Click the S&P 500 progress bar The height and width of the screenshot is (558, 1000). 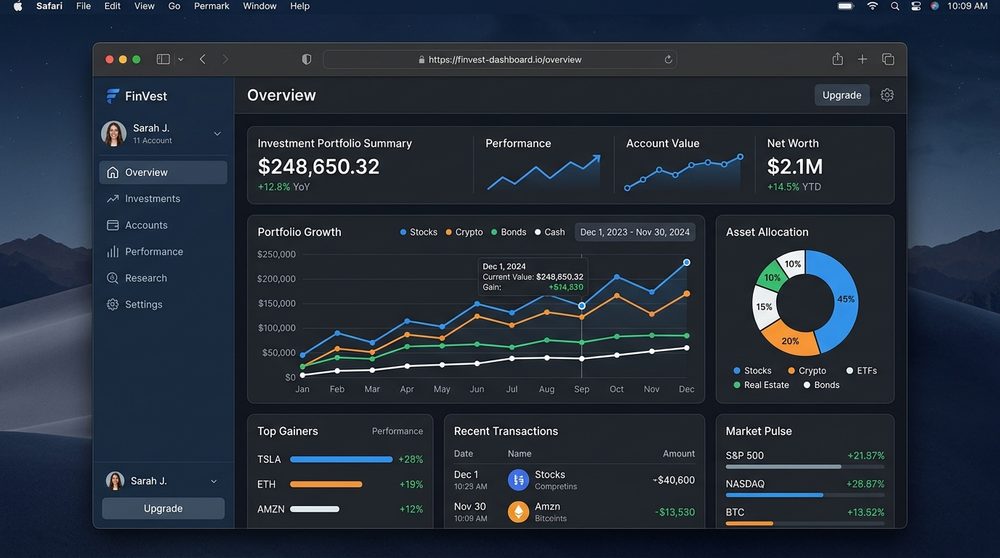point(805,467)
